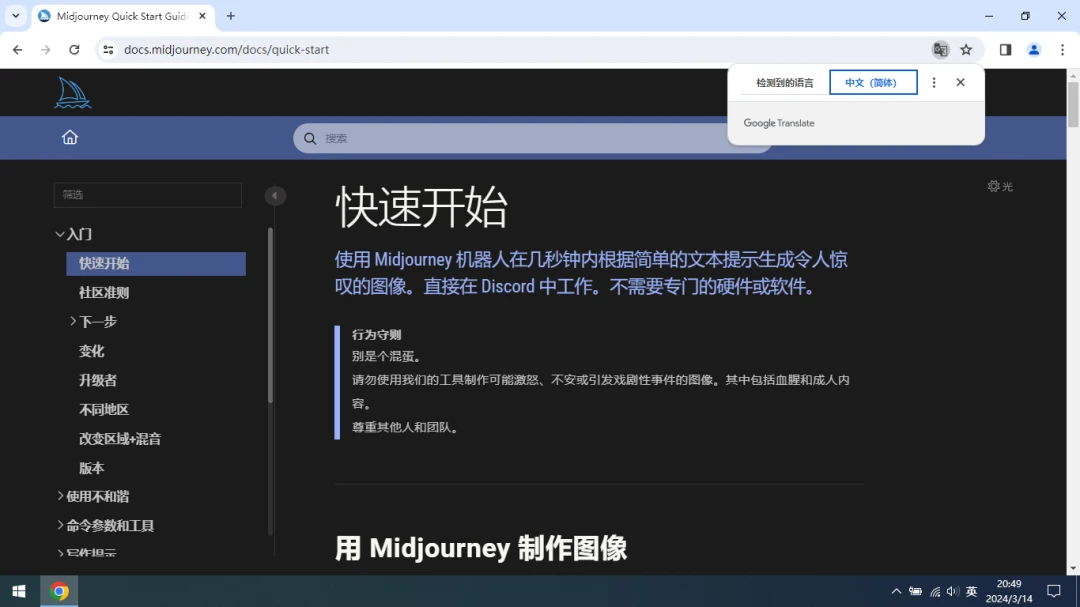Click the sidebar scrollbar
The width and height of the screenshot is (1080, 607).
270,315
